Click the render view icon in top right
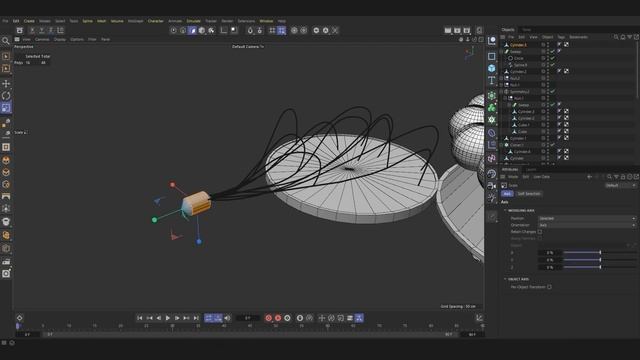640x360 pixels. pyautogui.click(x=448, y=30)
